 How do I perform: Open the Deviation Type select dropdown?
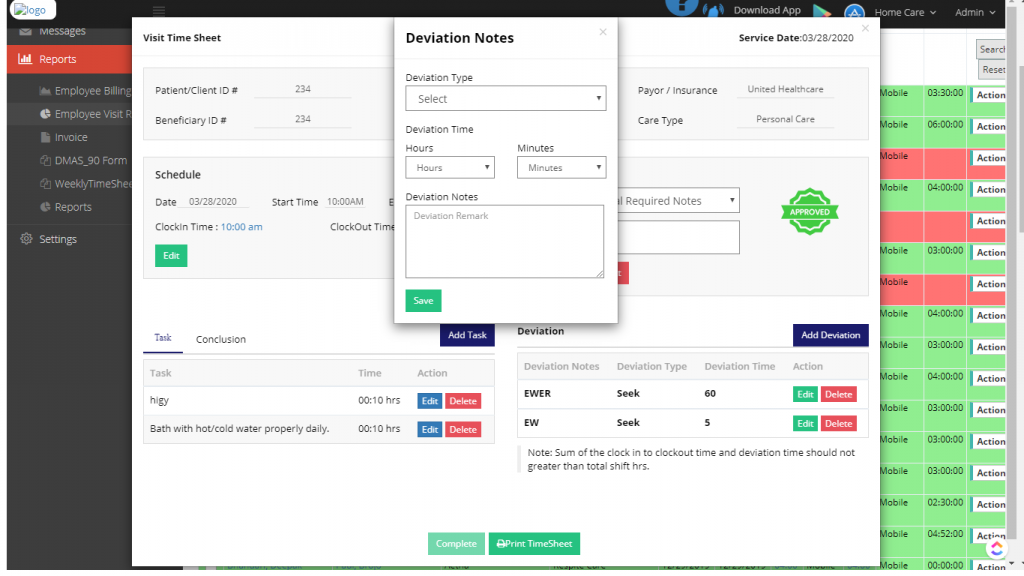(505, 99)
